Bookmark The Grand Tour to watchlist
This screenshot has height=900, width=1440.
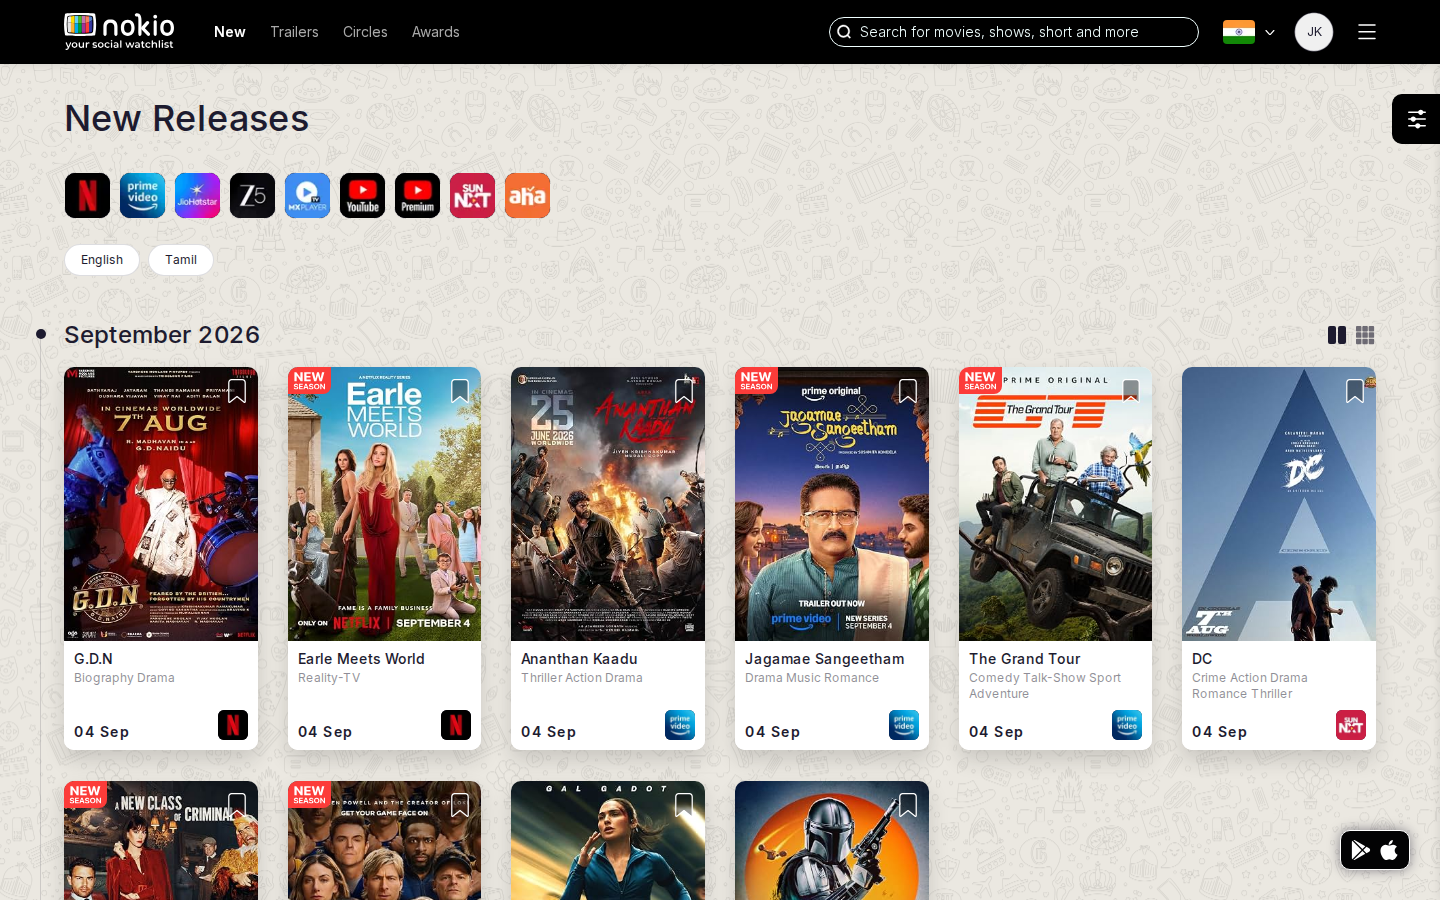point(1131,391)
